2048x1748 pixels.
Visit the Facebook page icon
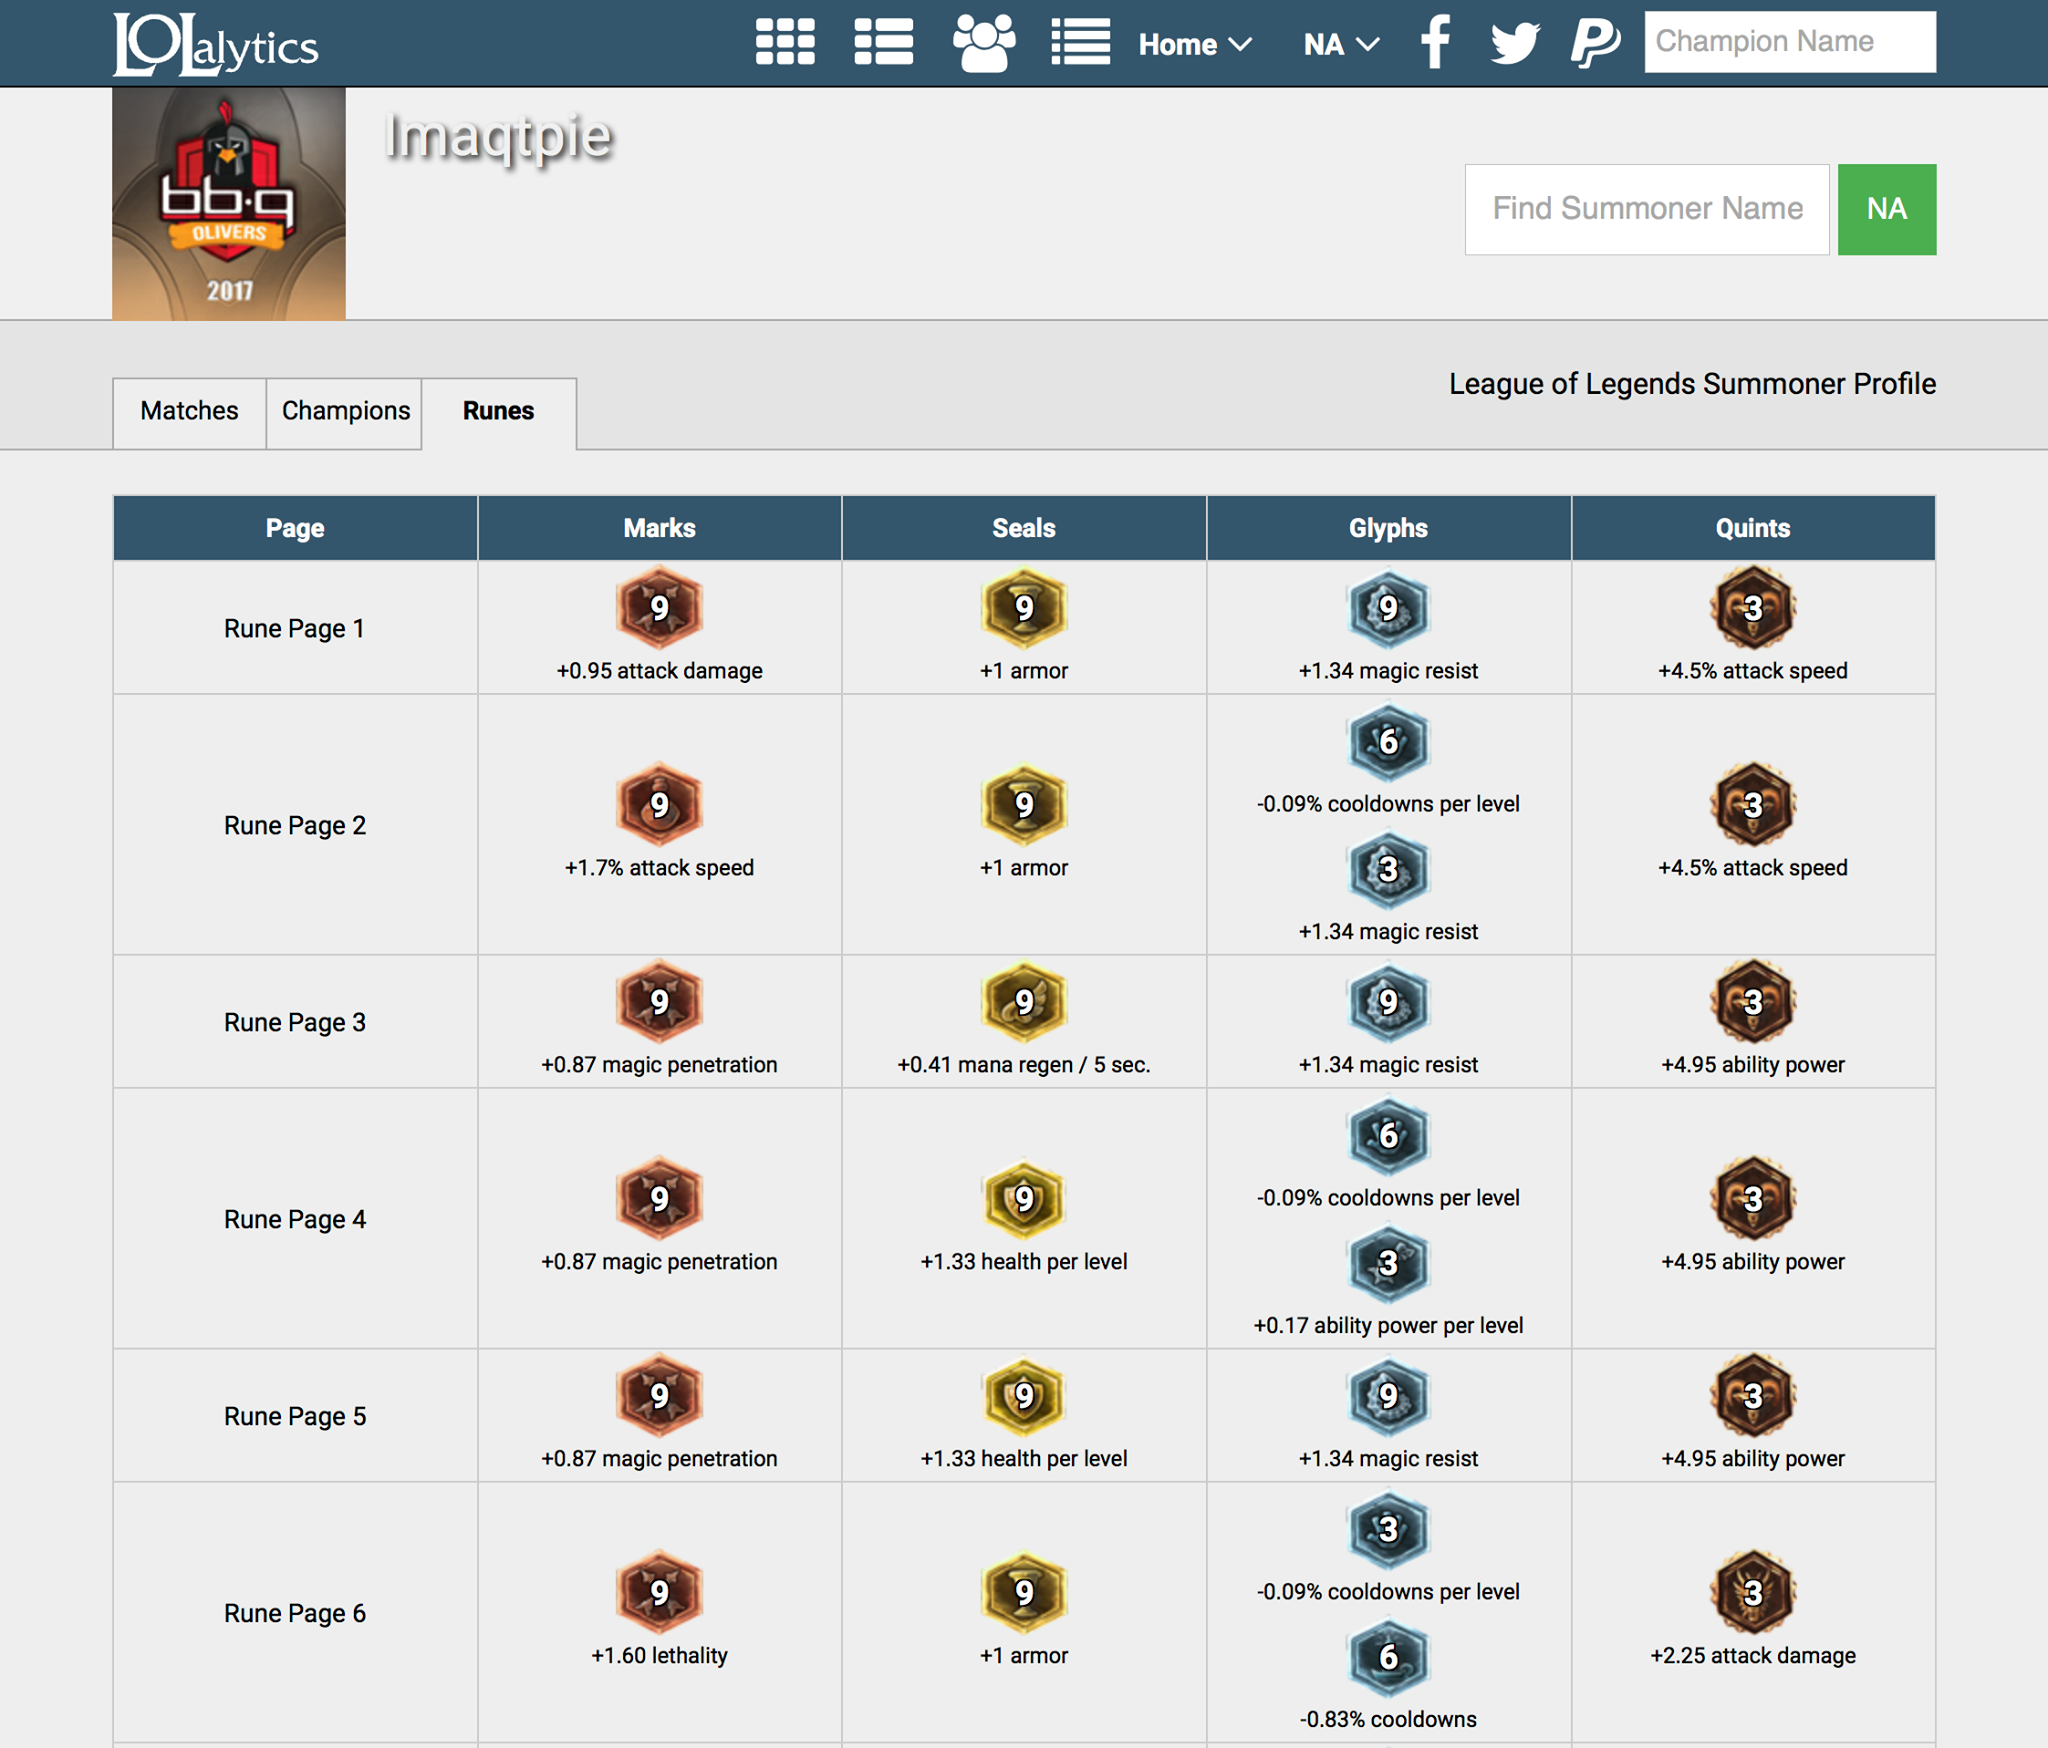tap(1435, 43)
